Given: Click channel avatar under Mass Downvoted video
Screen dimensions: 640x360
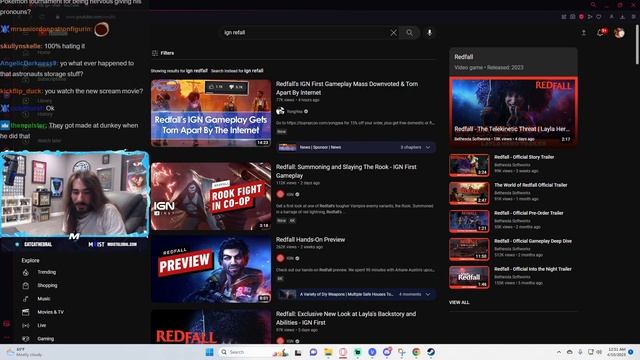Looking at the screenshot, I should (280, 111).
